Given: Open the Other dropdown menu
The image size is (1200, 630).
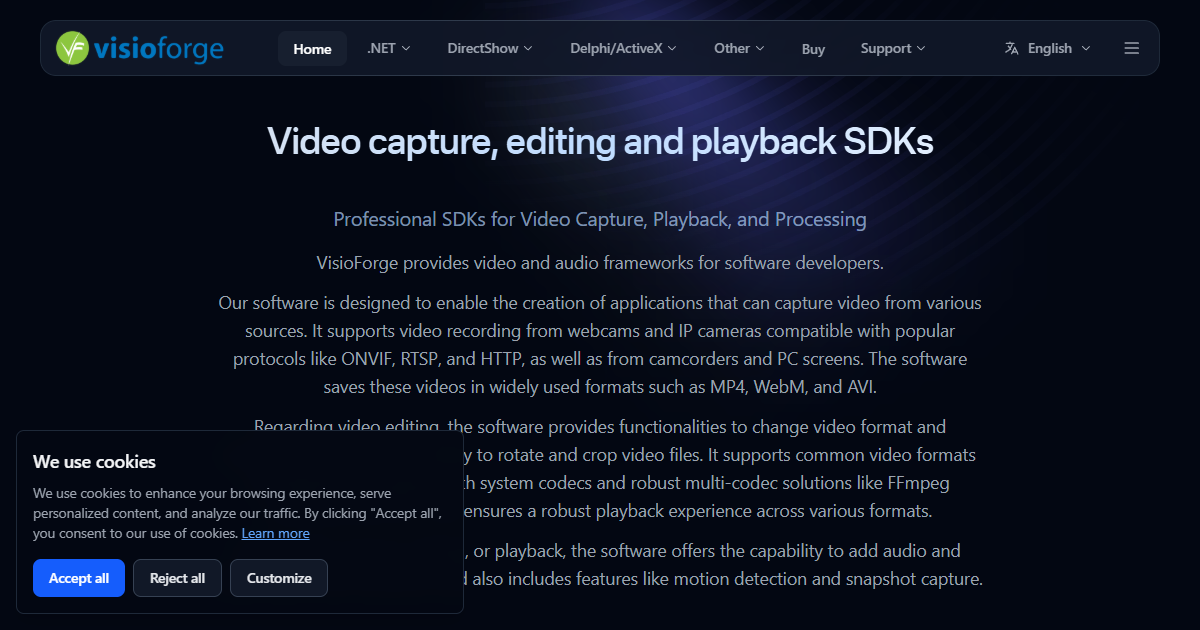Looking at the screenshot, I should point(739,48).
